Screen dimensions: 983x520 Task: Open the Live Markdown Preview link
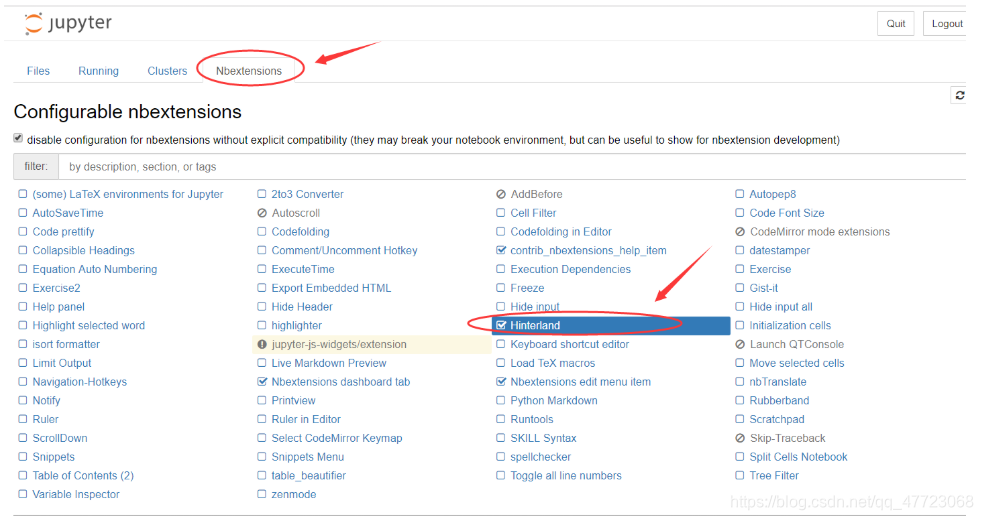[x=329, y=363]
